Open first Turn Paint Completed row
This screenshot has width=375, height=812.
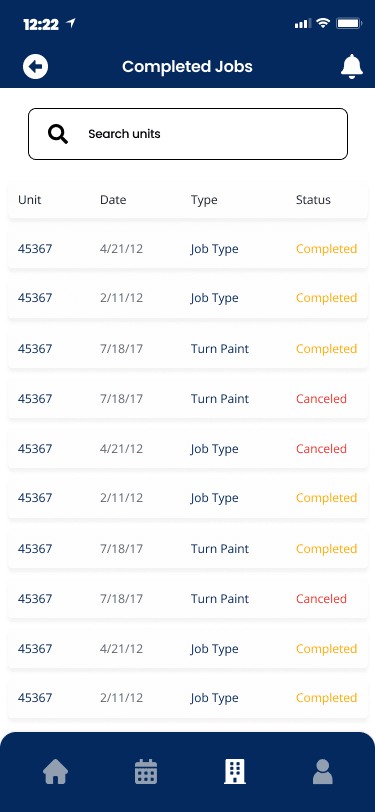(188, 349)
